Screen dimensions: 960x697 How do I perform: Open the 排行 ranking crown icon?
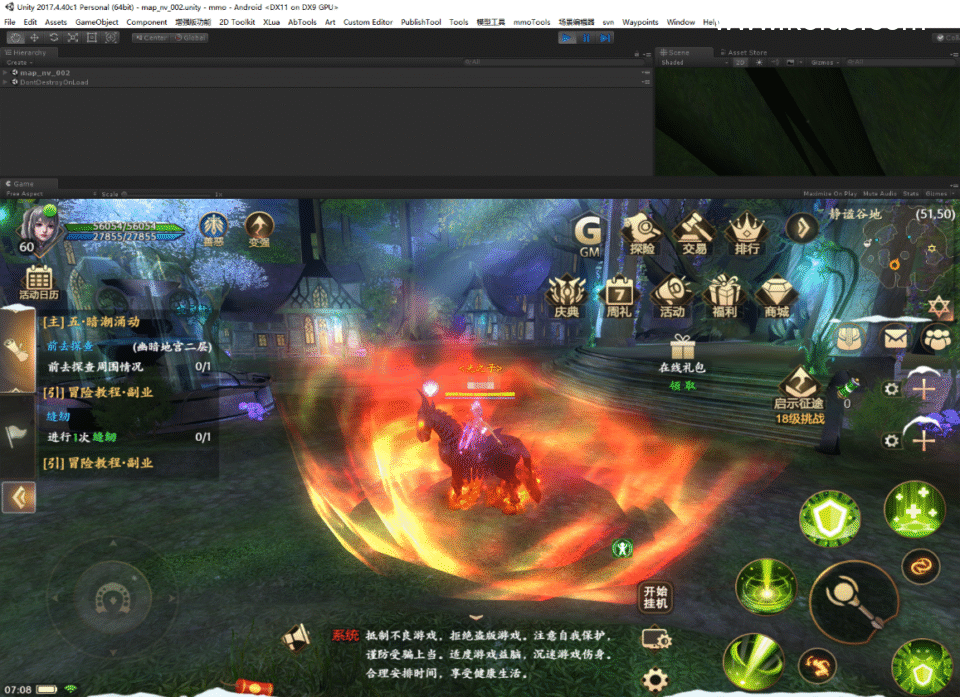[x=746, y=232]
